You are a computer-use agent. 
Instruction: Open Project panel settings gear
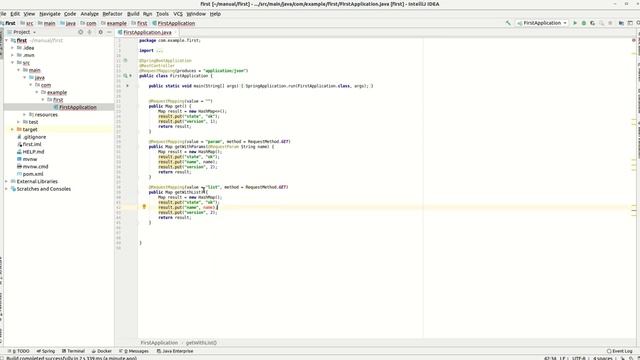point(100,32)
